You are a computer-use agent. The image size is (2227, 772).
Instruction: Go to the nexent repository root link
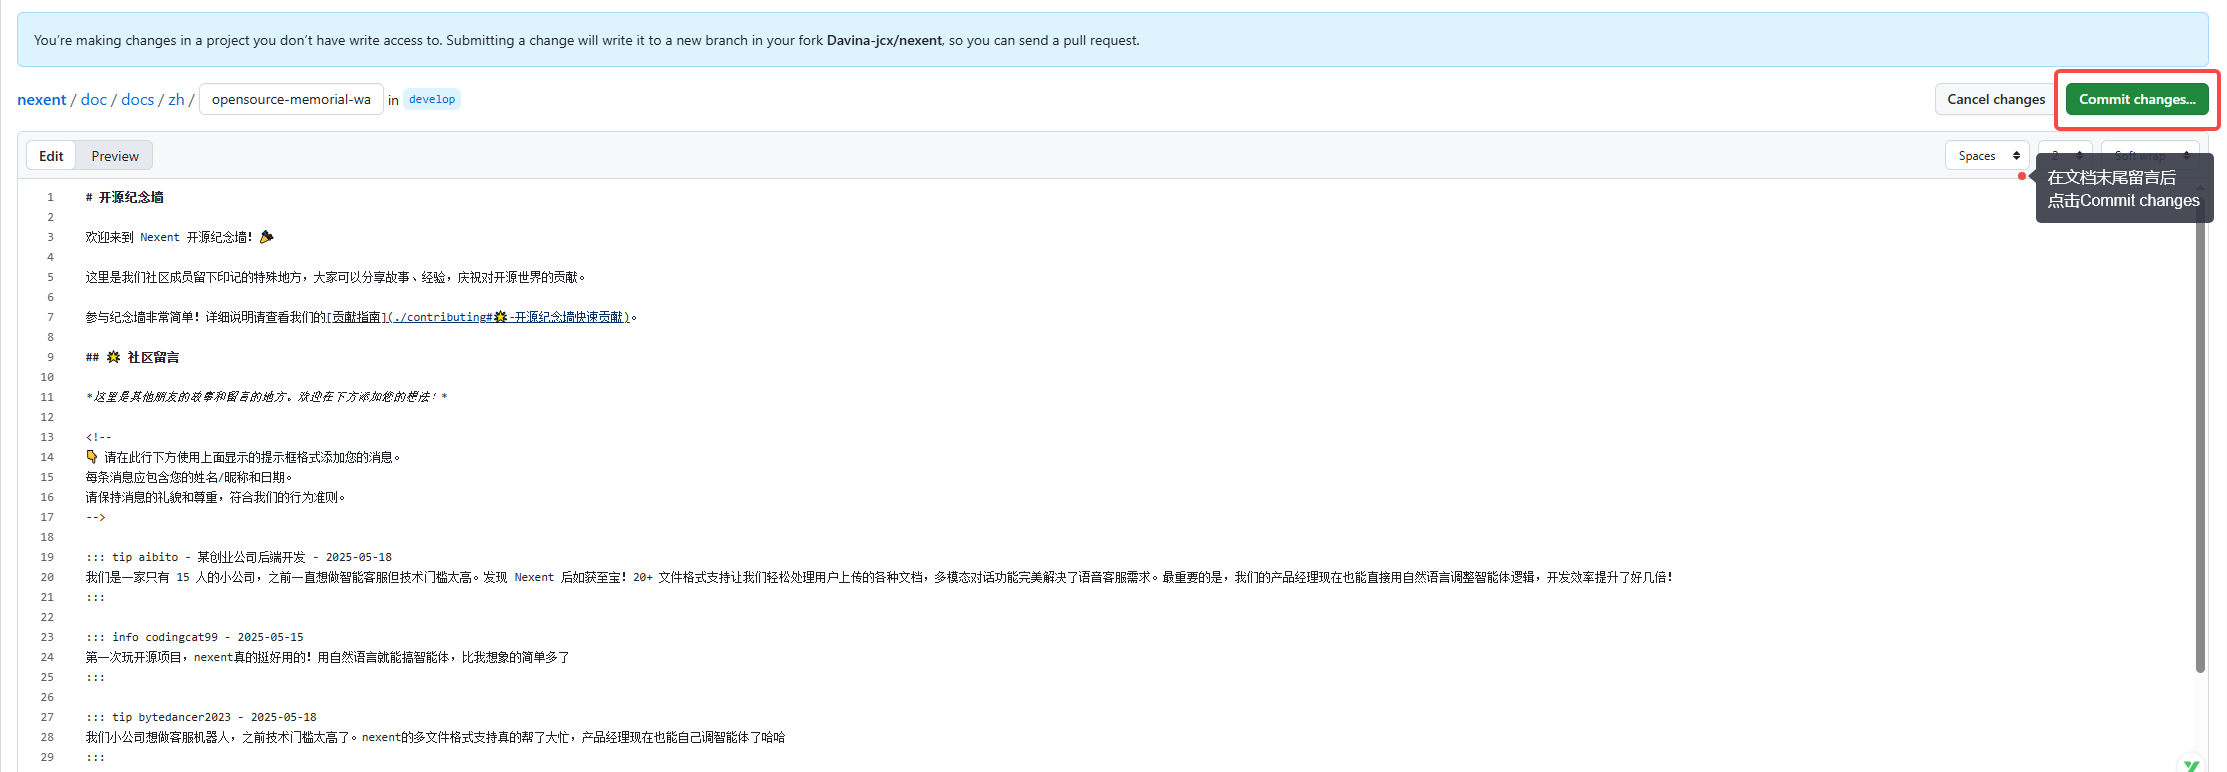pyautogui.click(x=41, y=100)
